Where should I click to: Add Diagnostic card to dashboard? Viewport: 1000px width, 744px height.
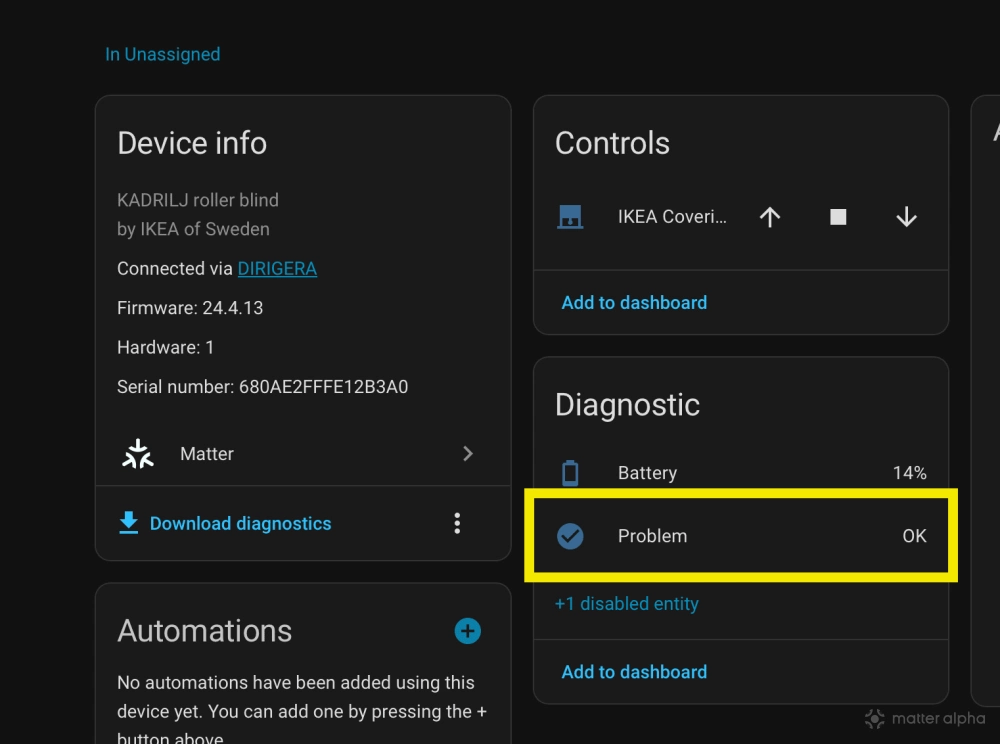pyautogui.click(x=634, y=672)
